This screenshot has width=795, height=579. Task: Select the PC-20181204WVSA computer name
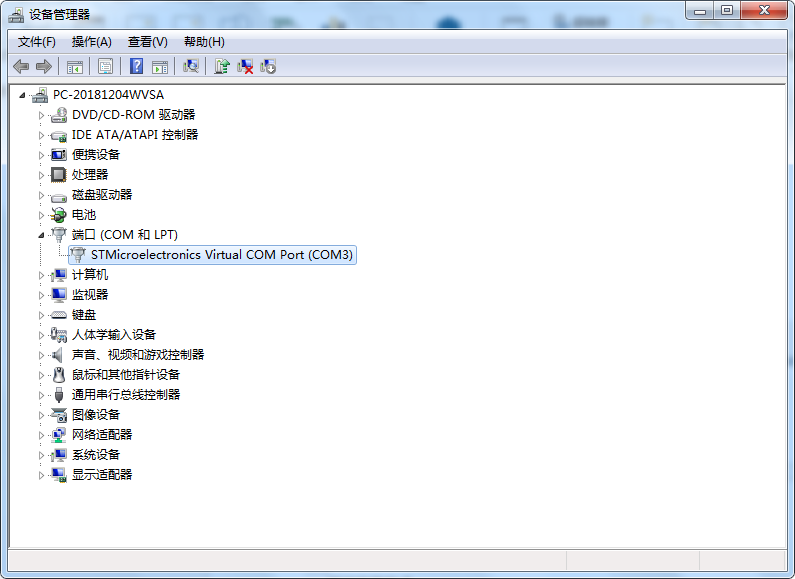(x=109, y=95)
